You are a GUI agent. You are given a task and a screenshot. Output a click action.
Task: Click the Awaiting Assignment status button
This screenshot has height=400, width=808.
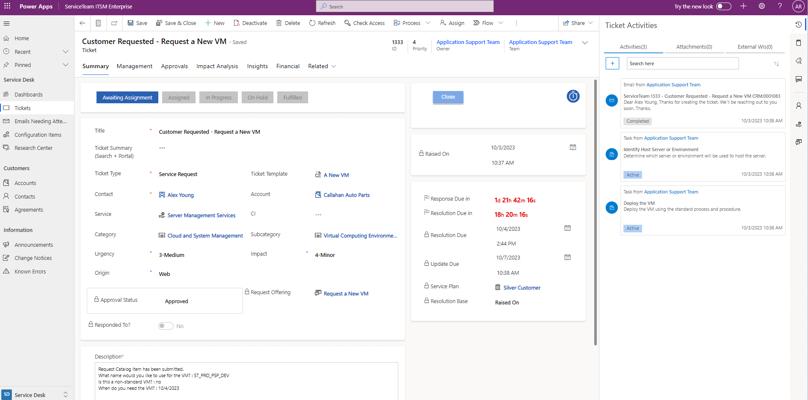127,97
